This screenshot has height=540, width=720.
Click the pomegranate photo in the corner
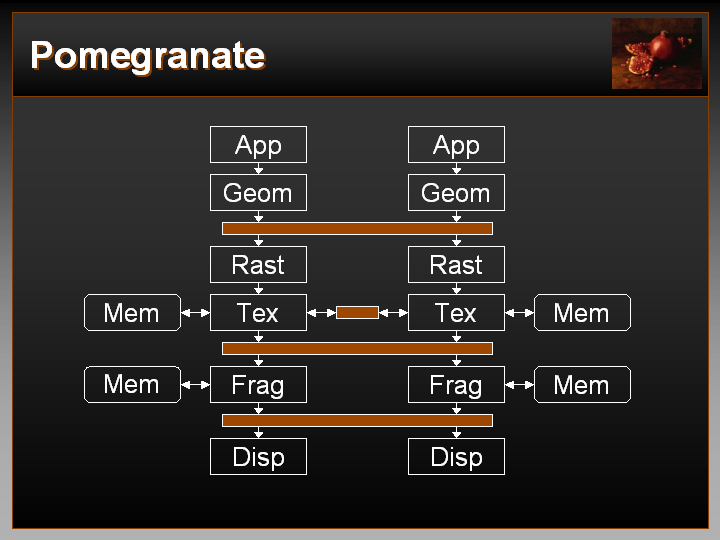656,54
